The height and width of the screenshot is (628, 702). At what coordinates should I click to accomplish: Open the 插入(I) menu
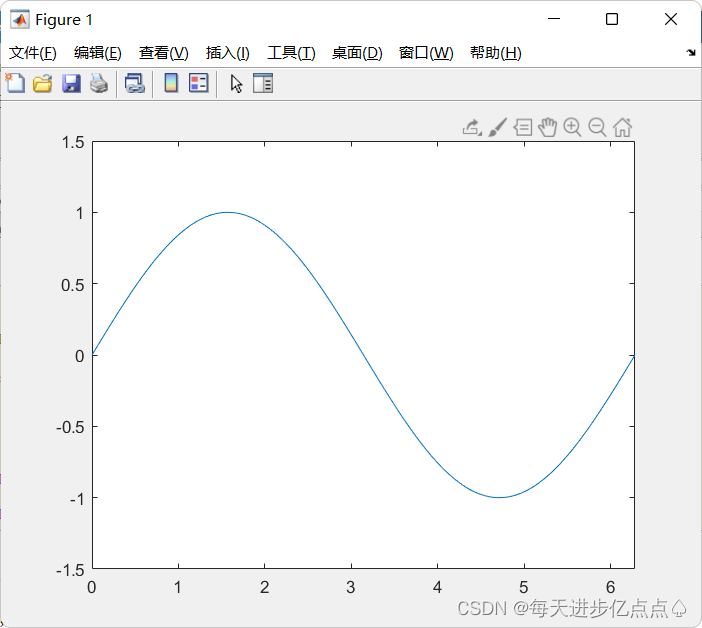click(x=227, y=53)
